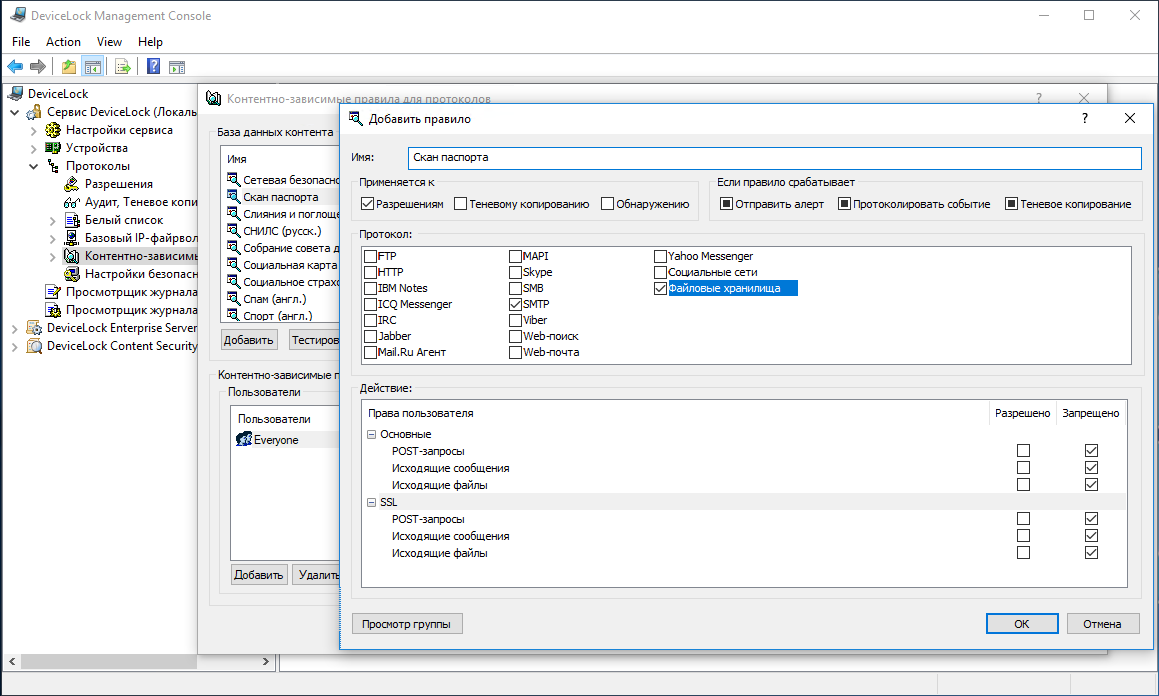
Task: Collapse the Основные rights group
Action: pyautogui.click(x=372, y=434)
